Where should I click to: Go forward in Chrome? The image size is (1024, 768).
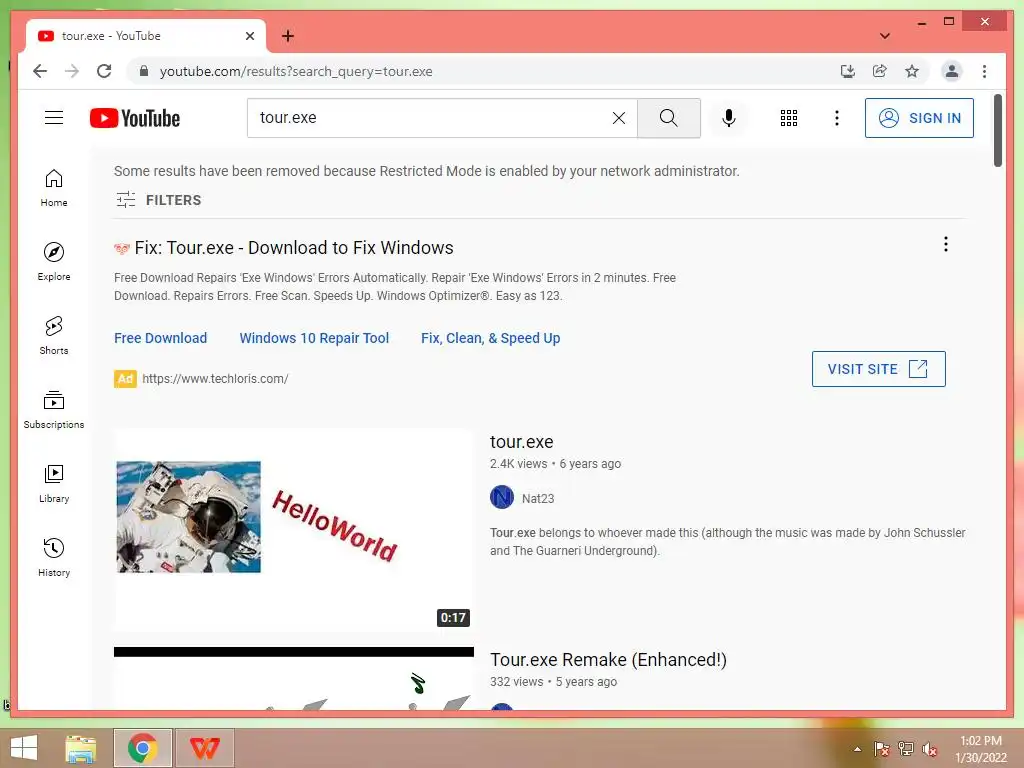72,71
